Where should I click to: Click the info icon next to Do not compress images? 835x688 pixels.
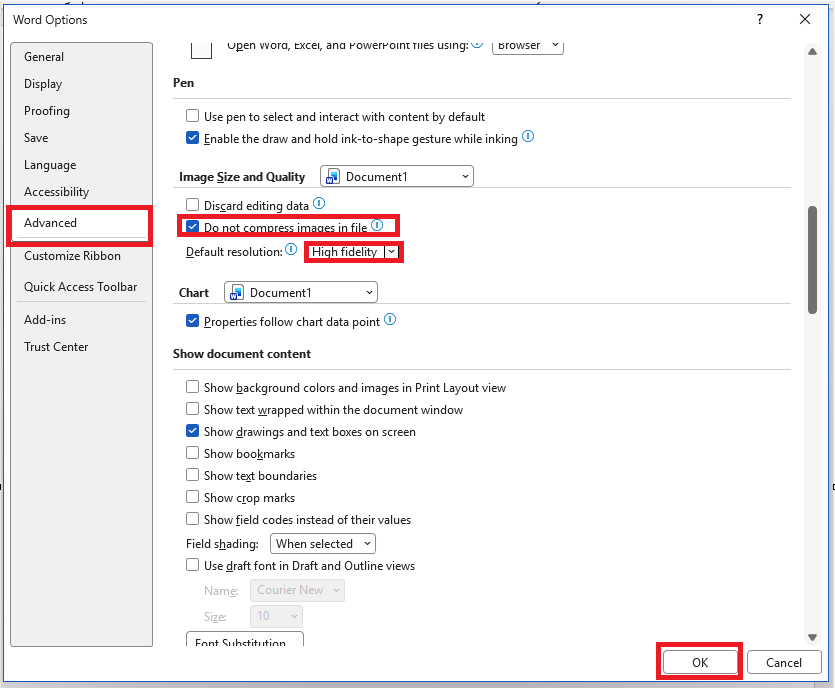pyautogui.click(x=377, y=225)
